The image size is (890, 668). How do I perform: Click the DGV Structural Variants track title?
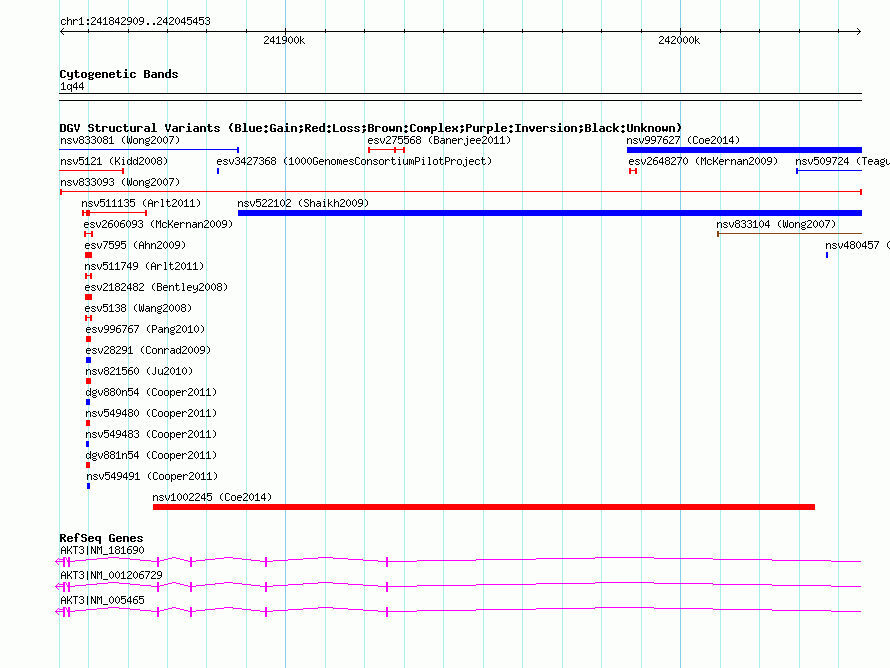tap(370, 128)
